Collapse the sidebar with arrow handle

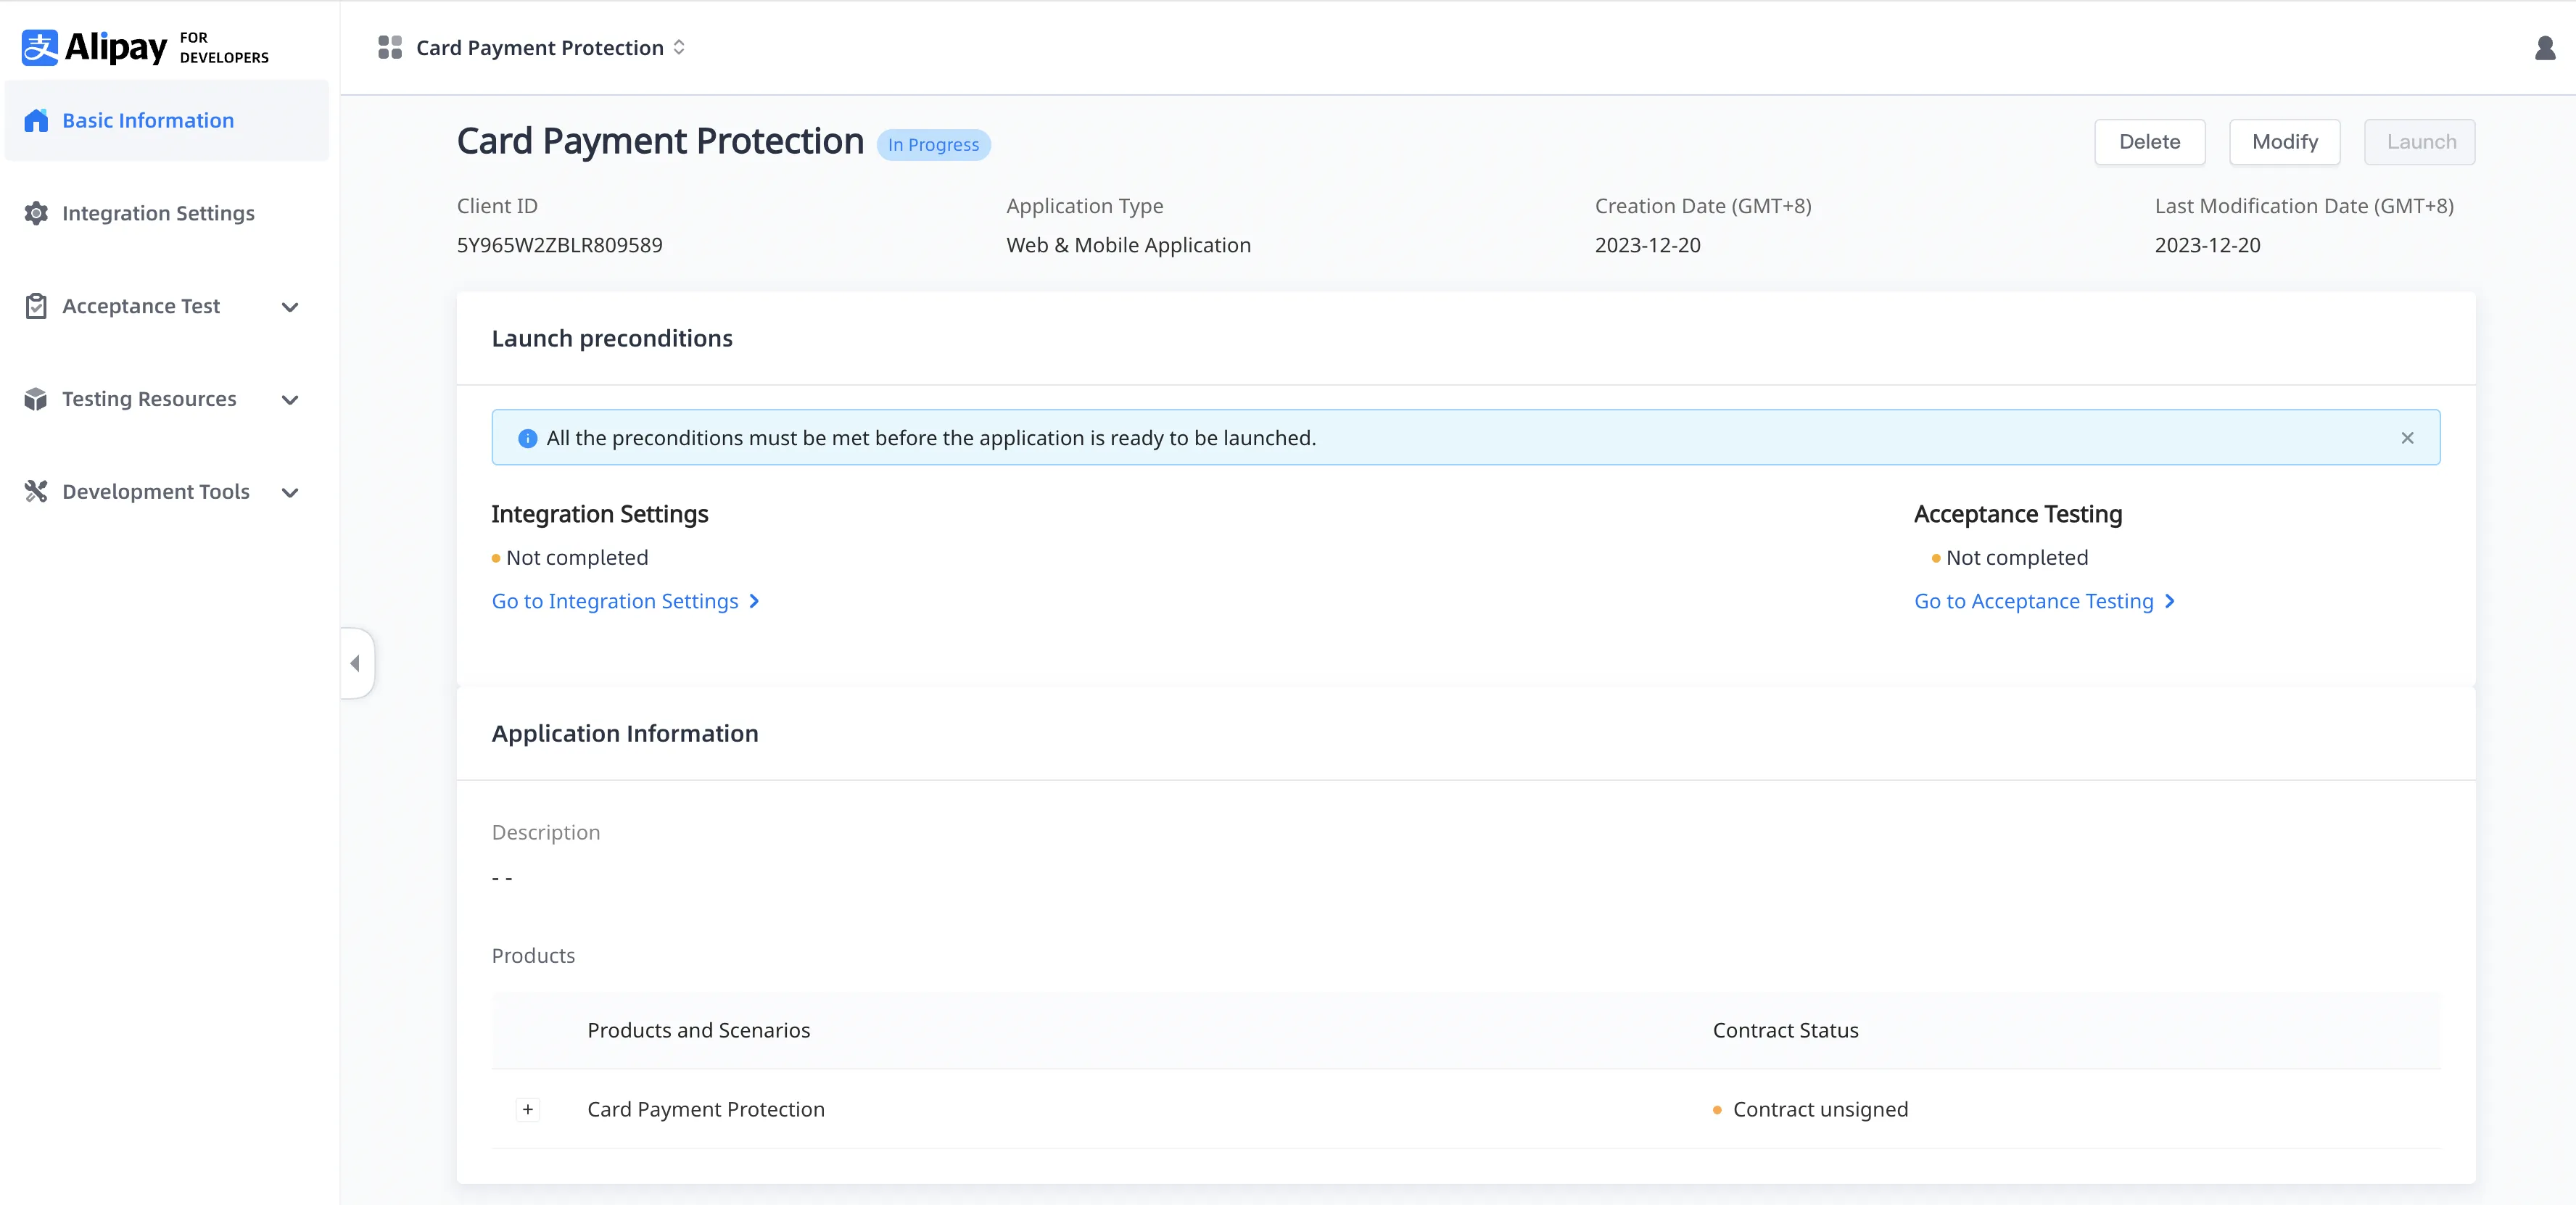[x=355, y=663]
